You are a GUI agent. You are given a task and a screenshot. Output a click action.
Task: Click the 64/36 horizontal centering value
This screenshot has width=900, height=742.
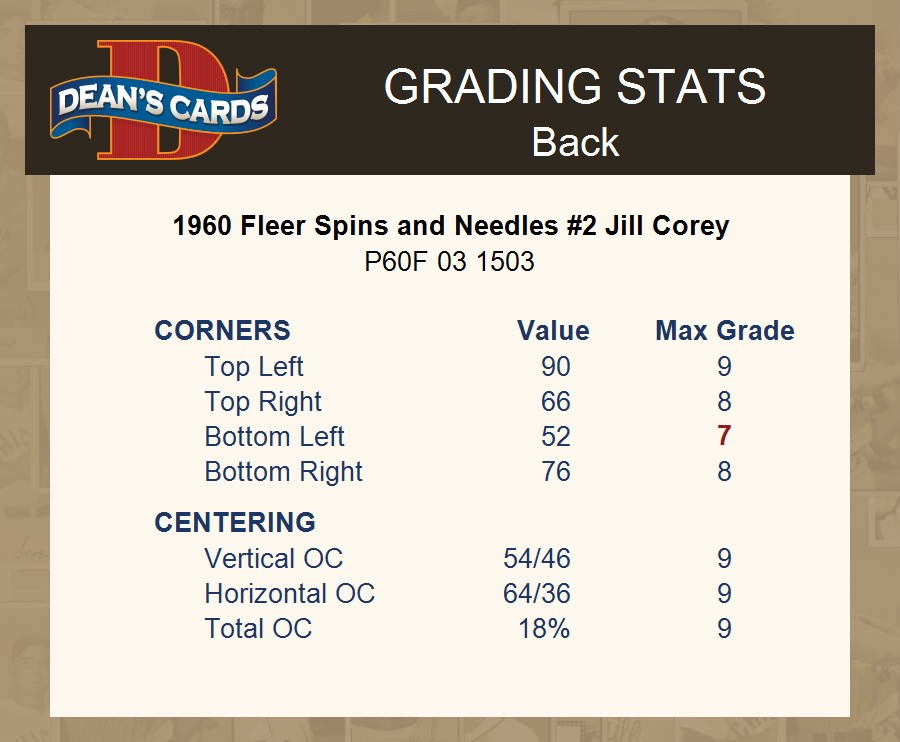click(x=537, y=594)
